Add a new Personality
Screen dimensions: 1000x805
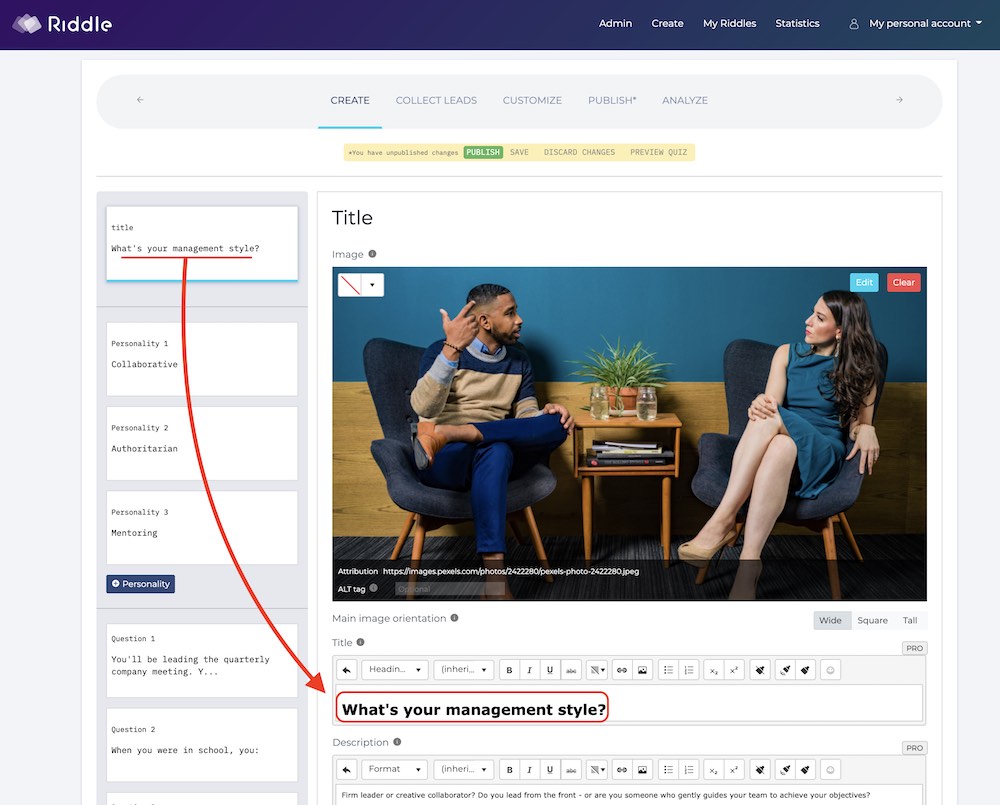point(140,584)
